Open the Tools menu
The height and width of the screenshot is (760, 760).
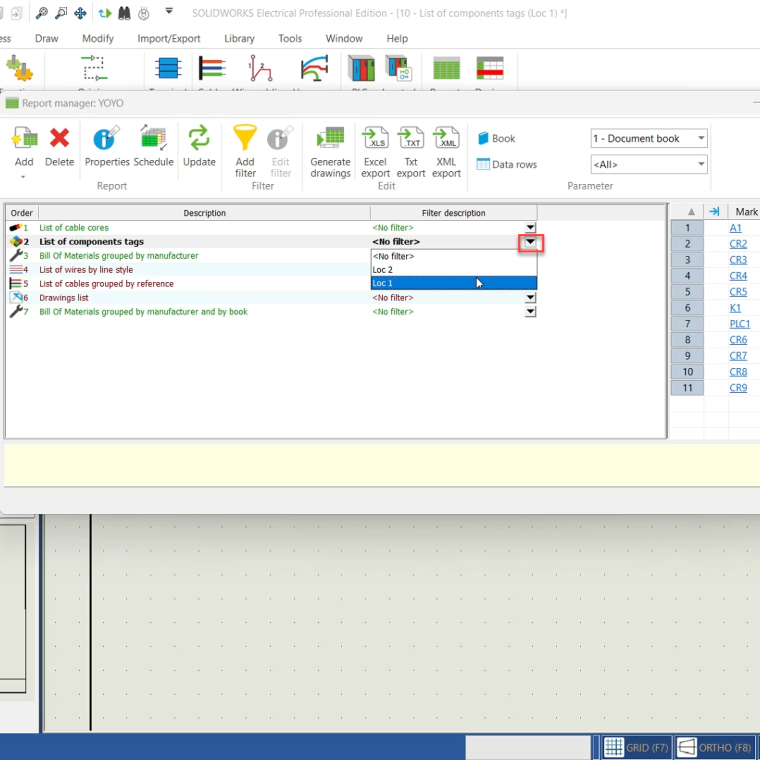pyautogui.click(x=290, y=38)
